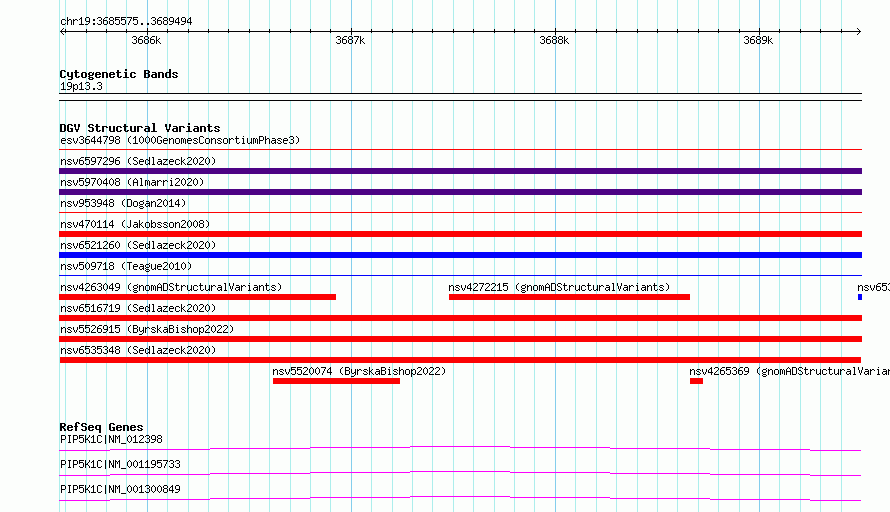
Task: Click the purple bar of nsv5970408
Action: click(x=460, y=192)
